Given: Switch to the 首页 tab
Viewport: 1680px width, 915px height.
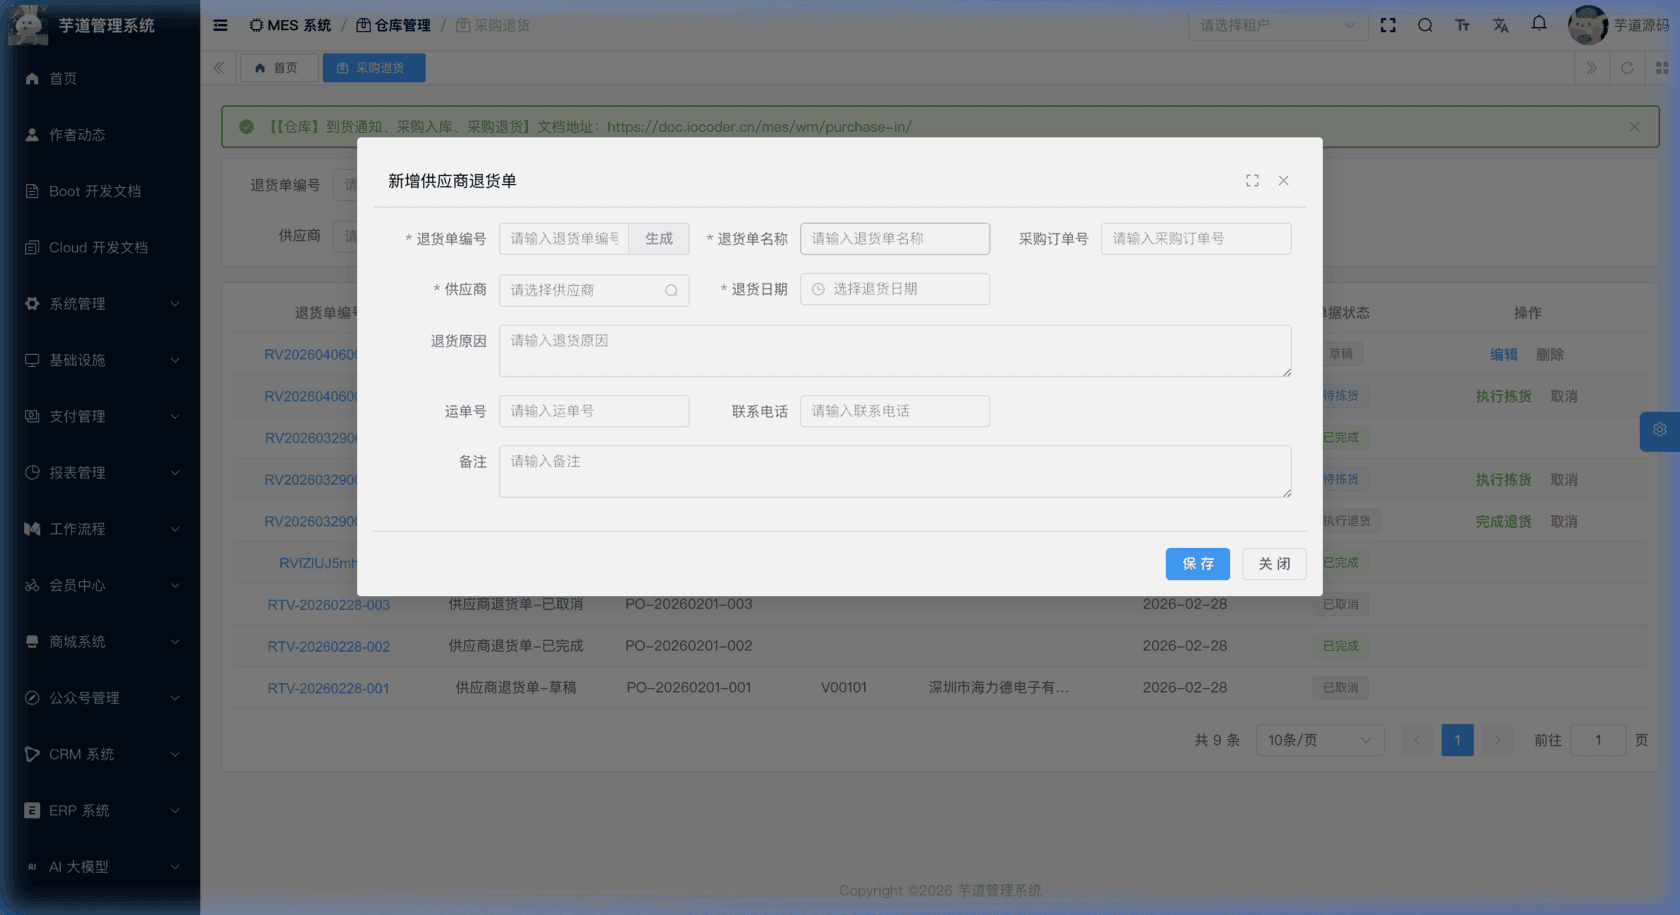Looking at the screenshot, I should (279, 68).
